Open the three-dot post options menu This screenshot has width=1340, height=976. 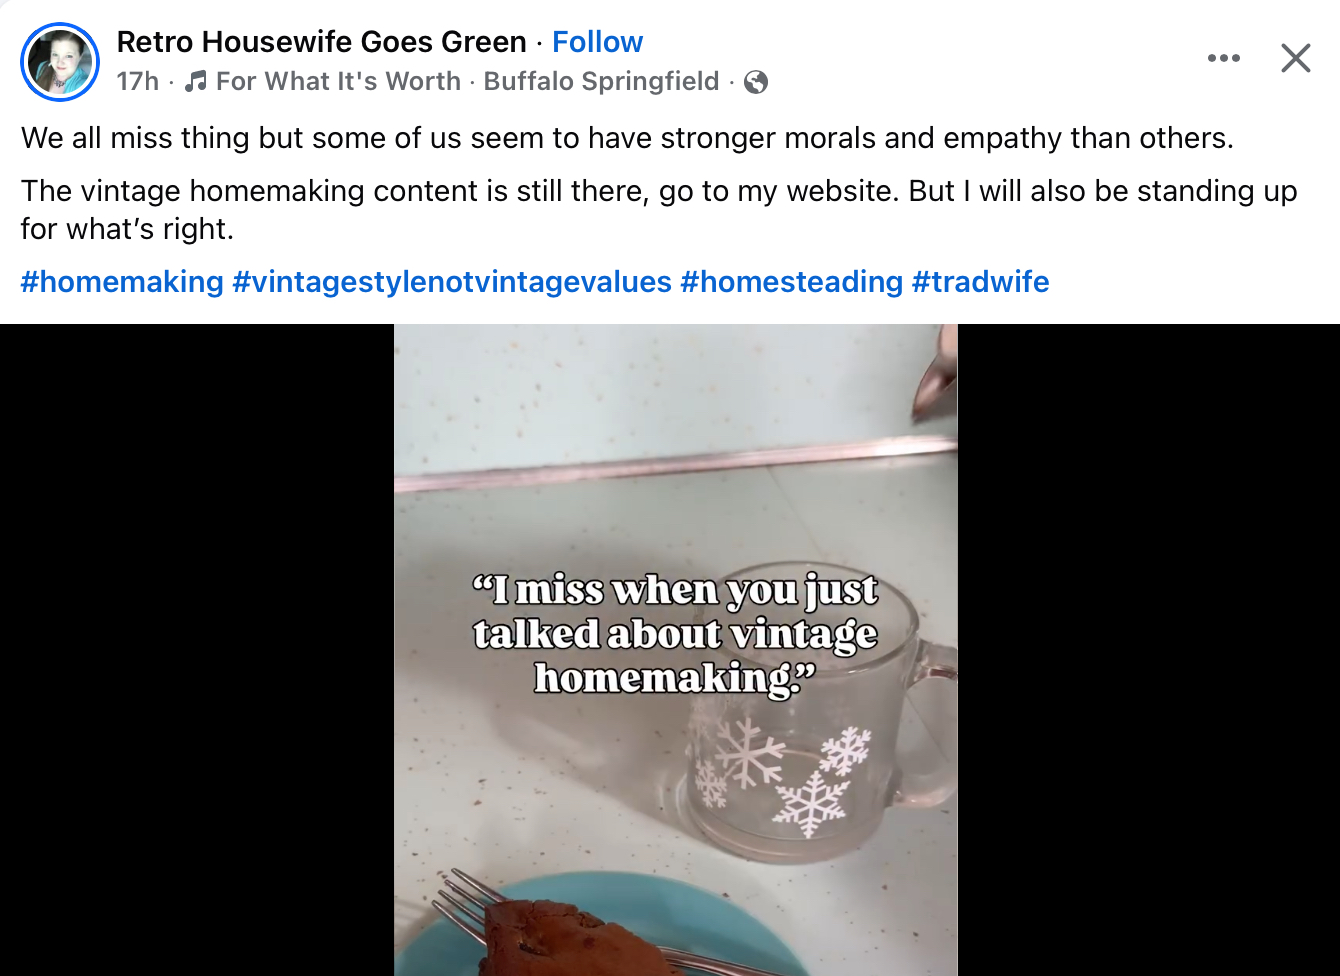tap(1223, 58)
